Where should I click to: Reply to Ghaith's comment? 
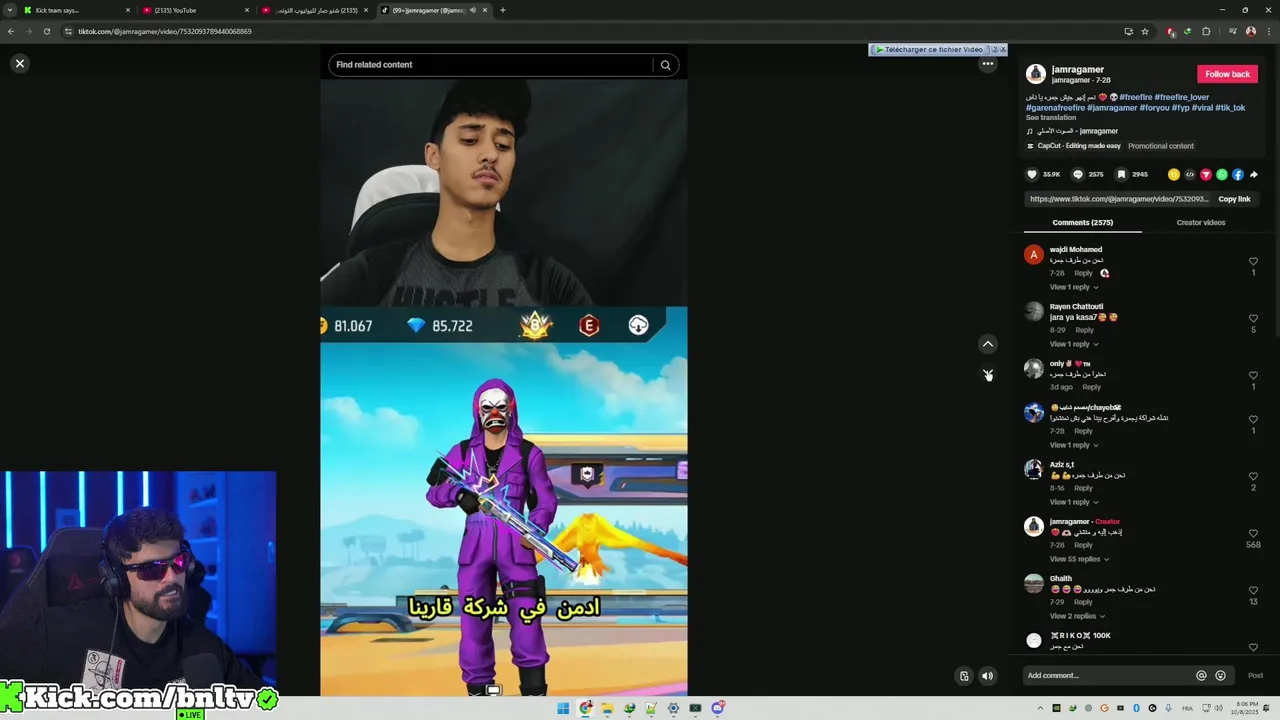1083,602
